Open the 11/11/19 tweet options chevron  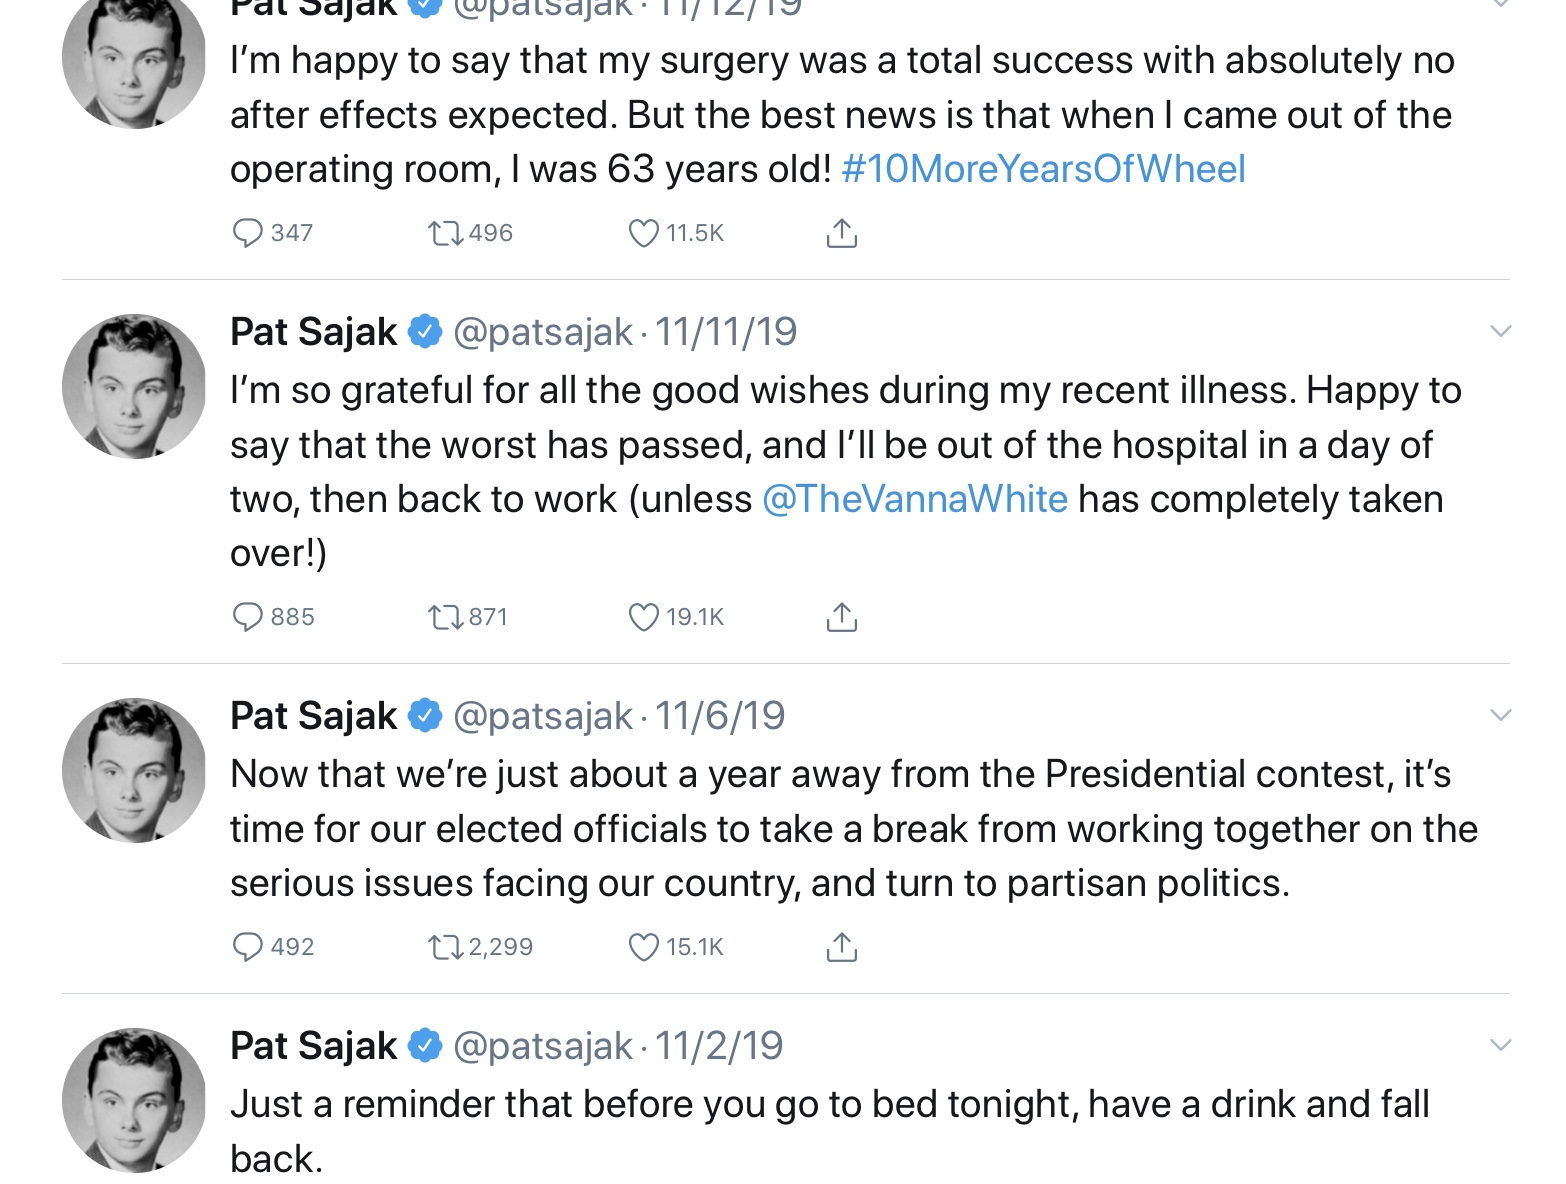coord(1500,331)
